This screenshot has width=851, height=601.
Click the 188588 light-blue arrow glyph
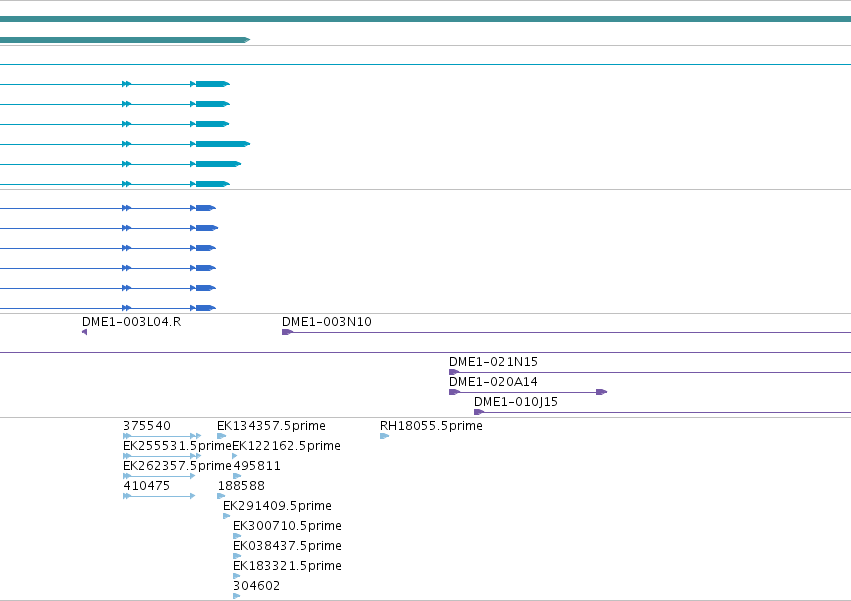[221, 496]
